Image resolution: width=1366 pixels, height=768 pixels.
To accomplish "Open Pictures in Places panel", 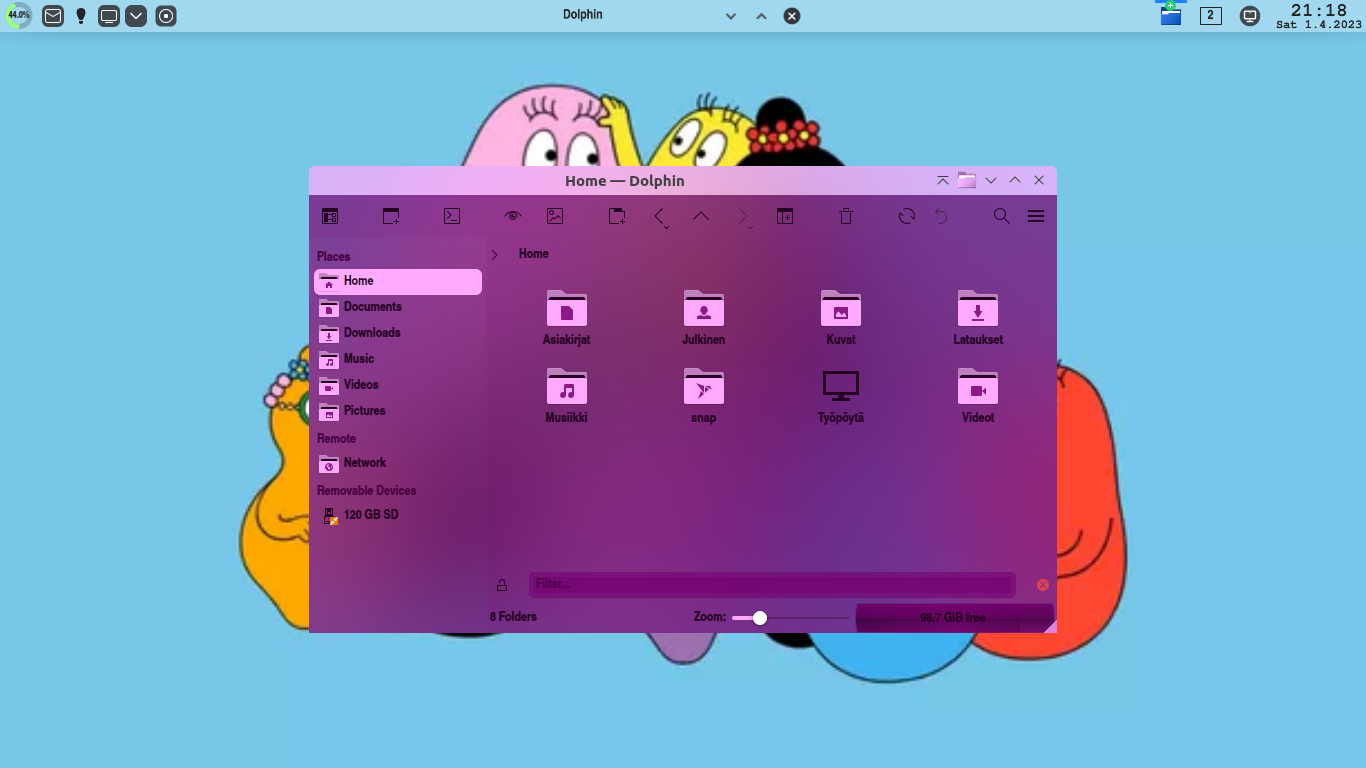I will point(398,411).
